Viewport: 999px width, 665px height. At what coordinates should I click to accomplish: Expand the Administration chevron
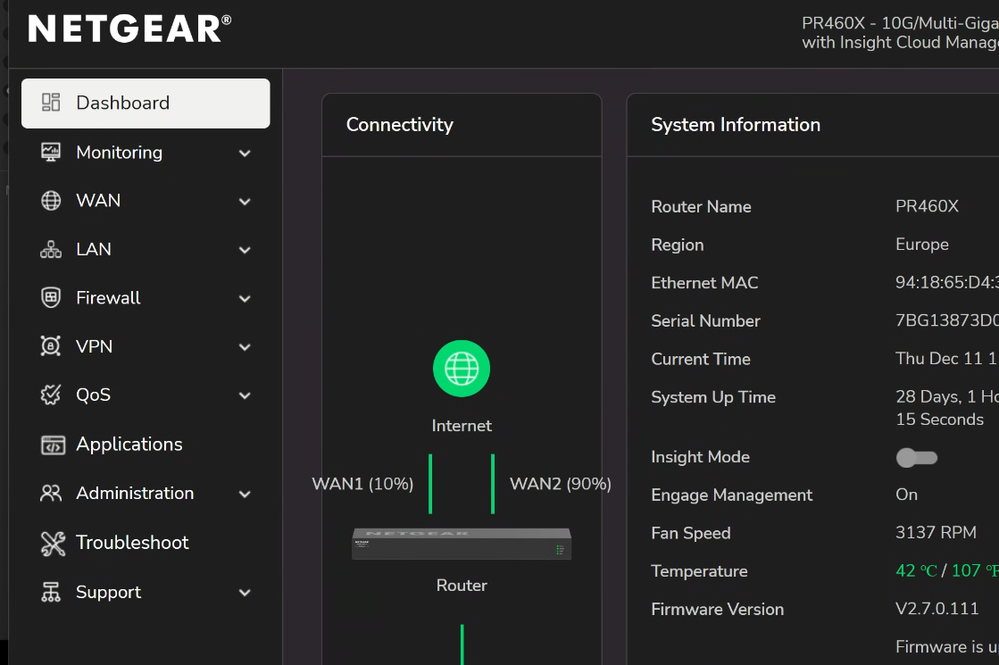point(245,494)
